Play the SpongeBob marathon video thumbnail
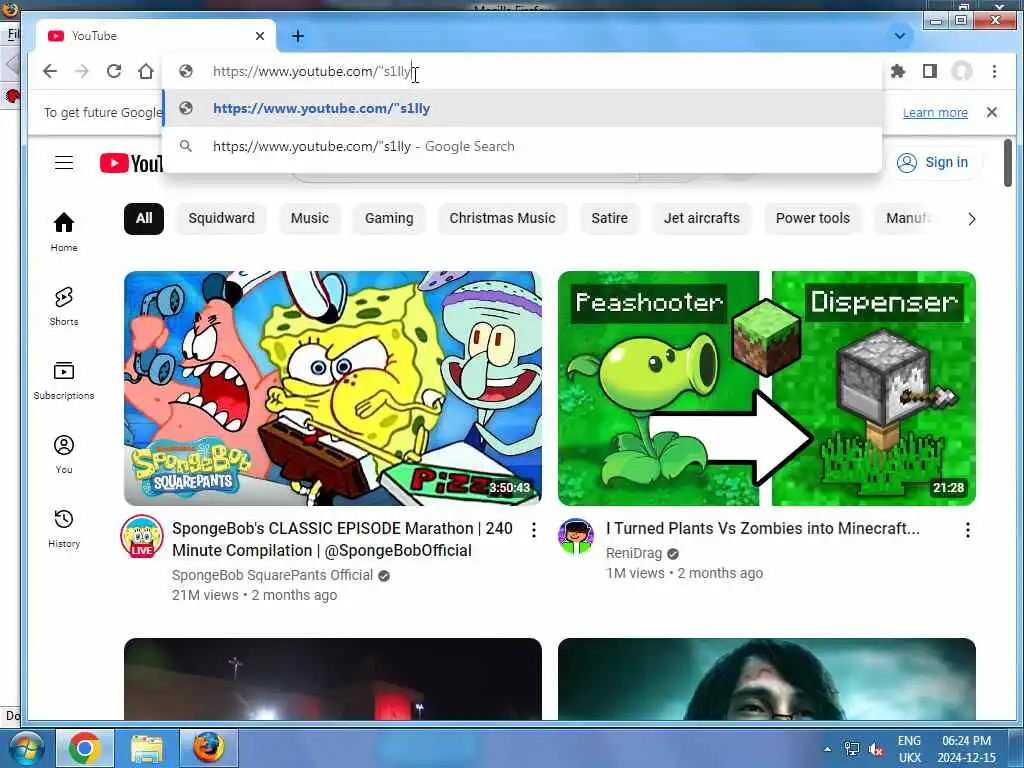The image size is (1024, 768). 332,388
